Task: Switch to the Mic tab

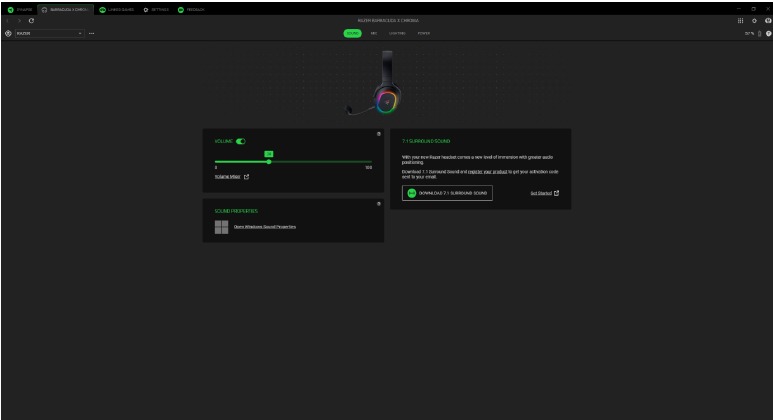Action: click(x=374, y=34)
